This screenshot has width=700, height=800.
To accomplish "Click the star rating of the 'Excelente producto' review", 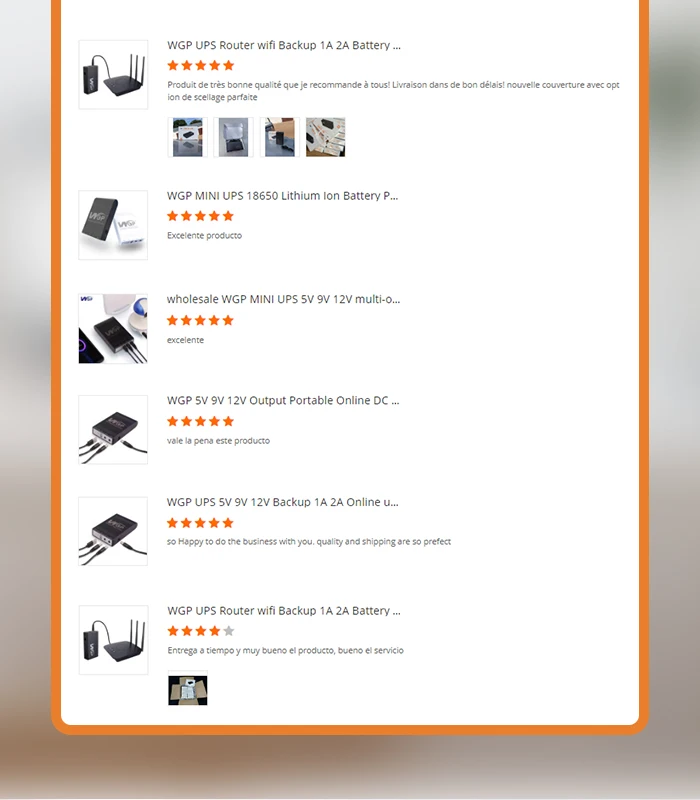I will pyautogui.click(x=200, y=216).
